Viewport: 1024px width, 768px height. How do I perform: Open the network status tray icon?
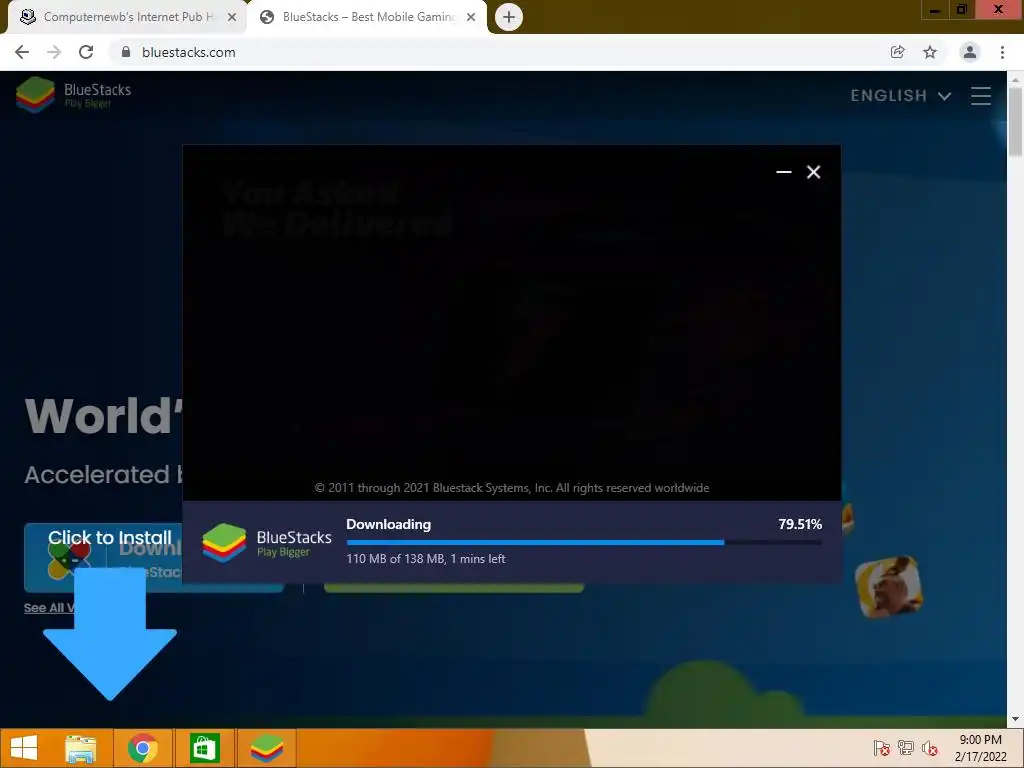(x=906, y=748)
